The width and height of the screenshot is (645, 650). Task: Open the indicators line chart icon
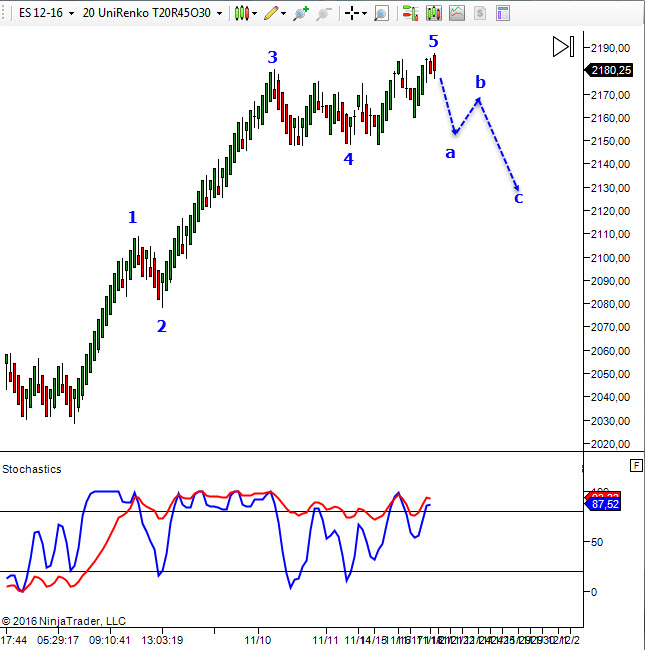[457, 13]
